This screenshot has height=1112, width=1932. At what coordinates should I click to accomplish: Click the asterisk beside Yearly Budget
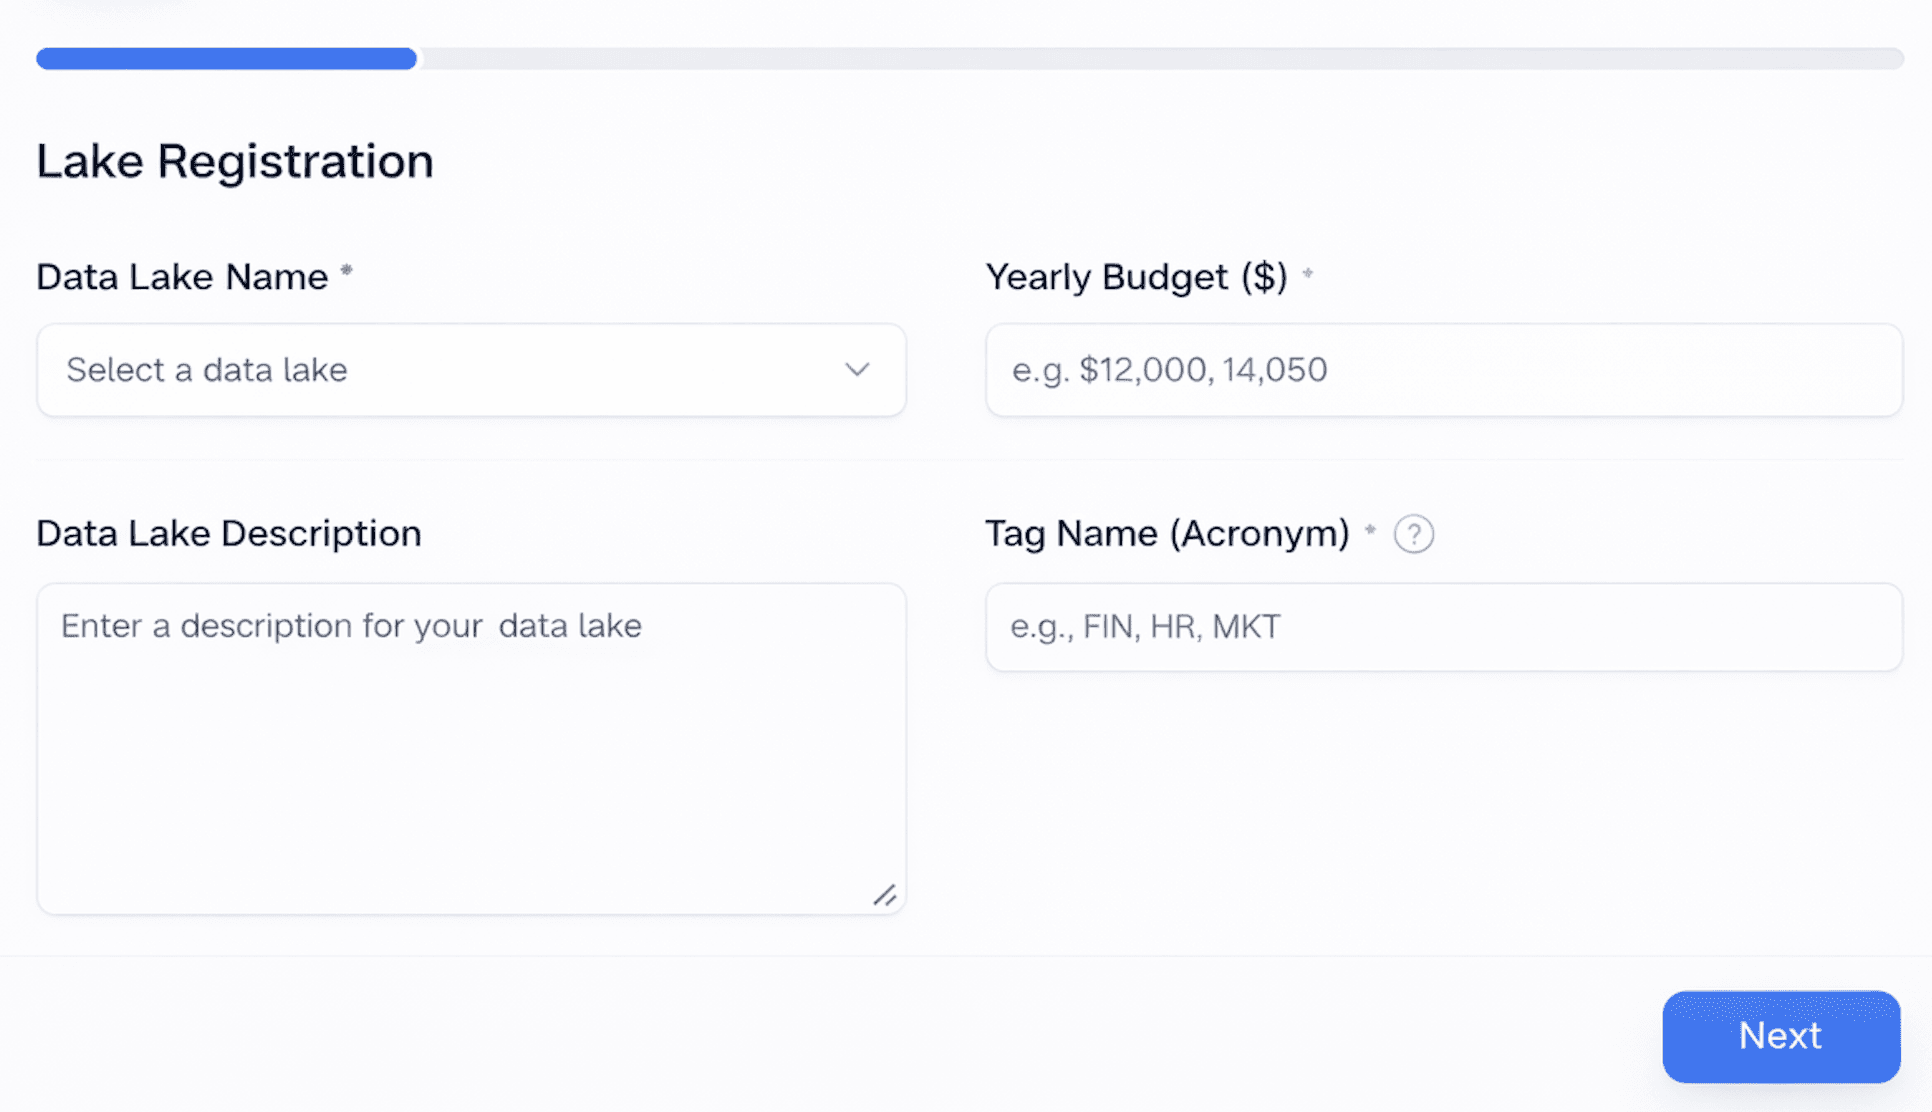coord(1308,270)
